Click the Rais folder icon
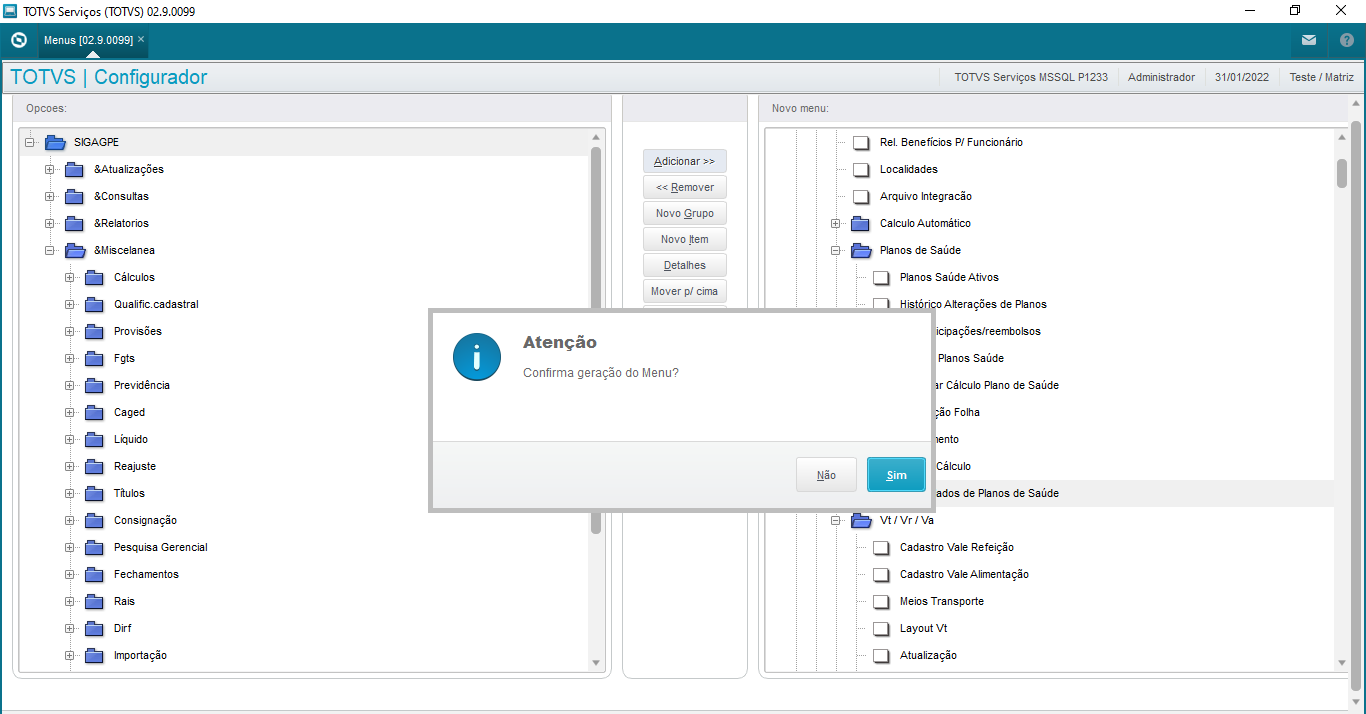 tap(95, 601)
